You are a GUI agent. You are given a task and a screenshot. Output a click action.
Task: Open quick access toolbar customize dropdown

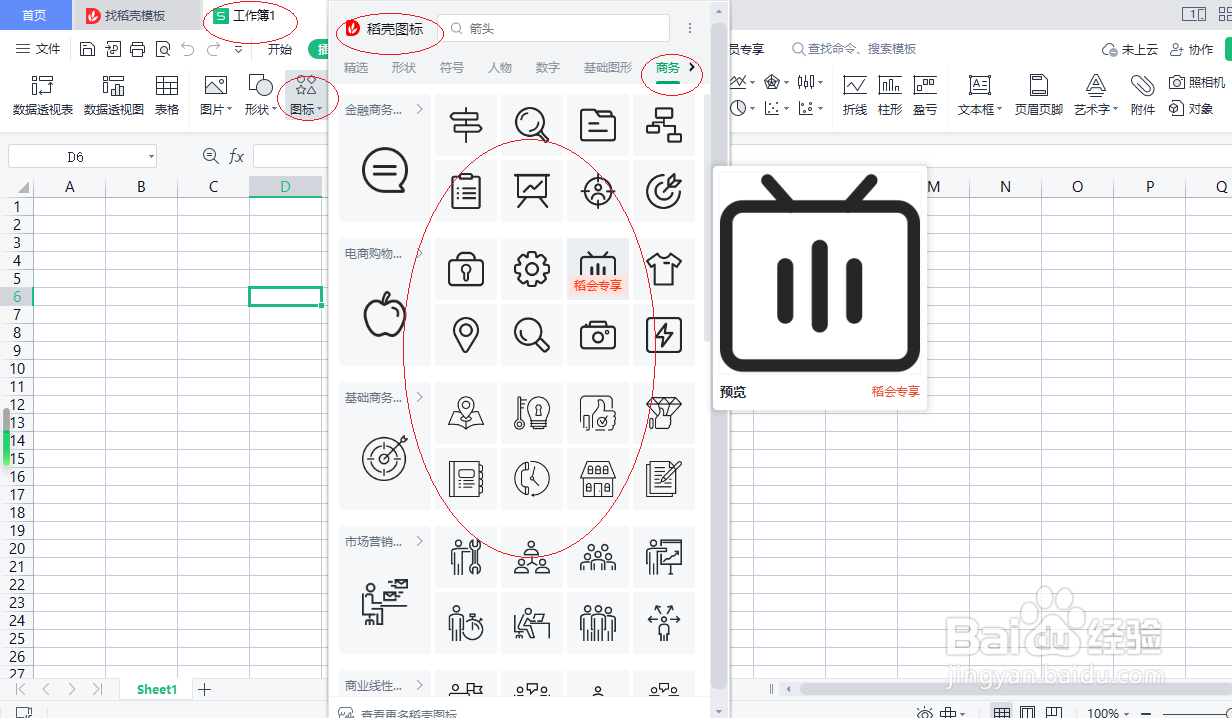click(238, 49)
